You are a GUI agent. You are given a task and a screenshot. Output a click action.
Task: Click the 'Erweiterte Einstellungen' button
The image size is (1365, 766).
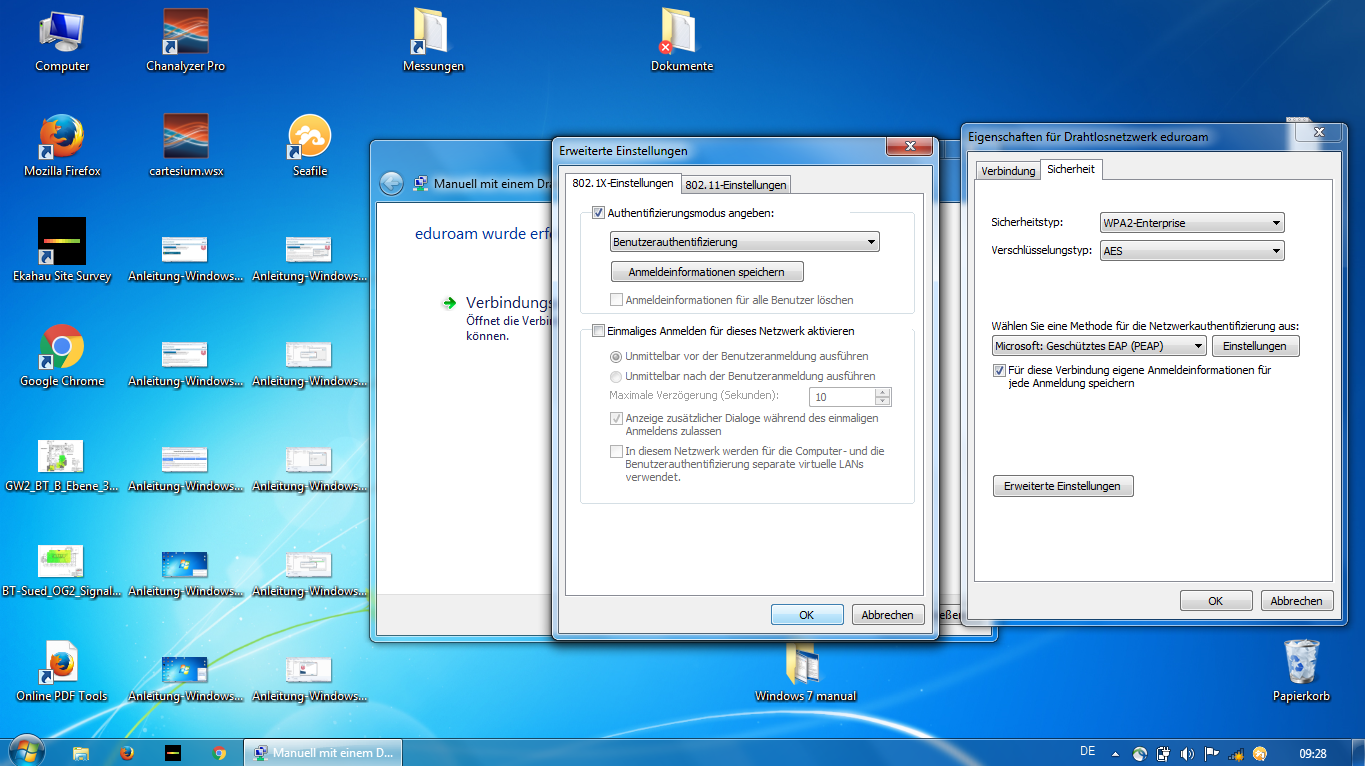[1062, 486]
